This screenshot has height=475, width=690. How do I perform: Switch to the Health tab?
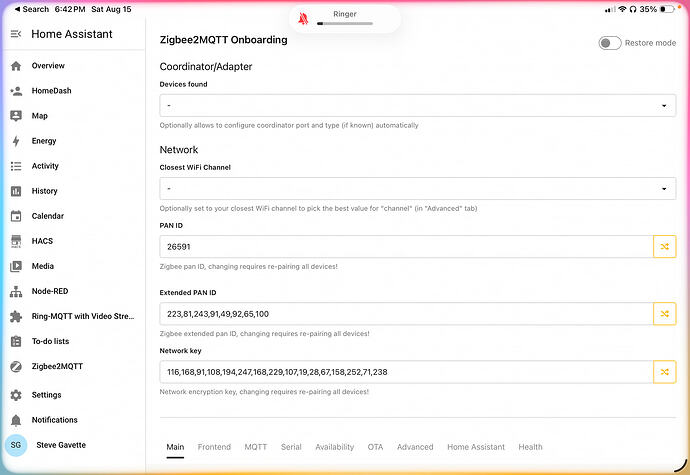point(530,447)
